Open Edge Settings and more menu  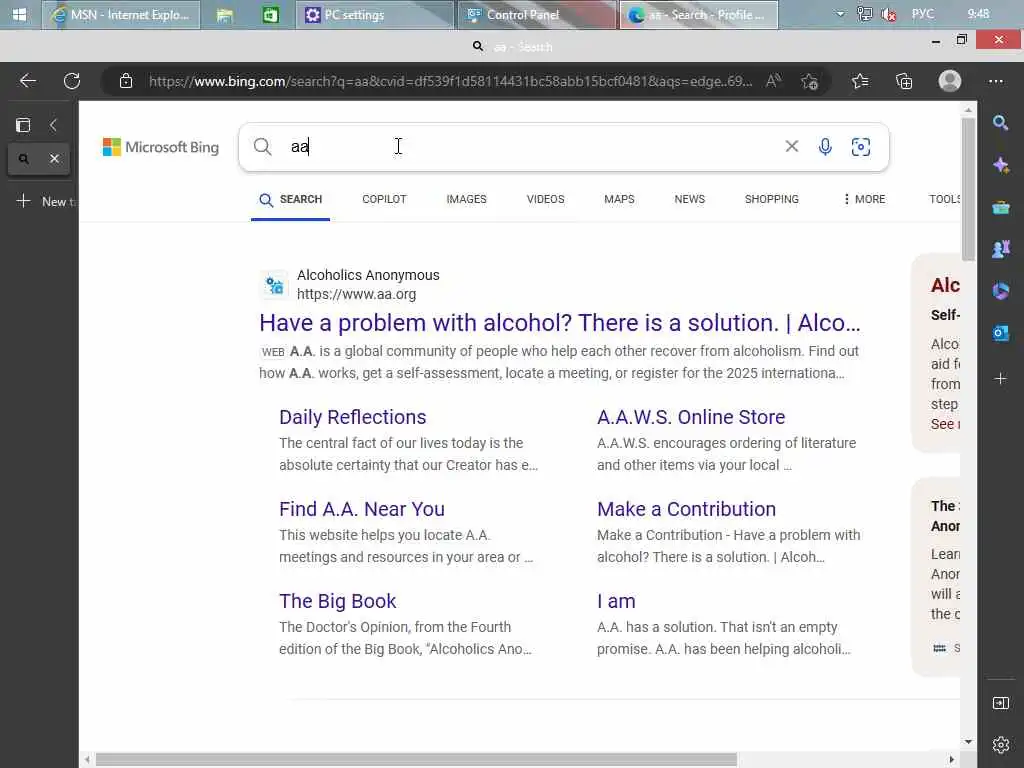[996, 81]
